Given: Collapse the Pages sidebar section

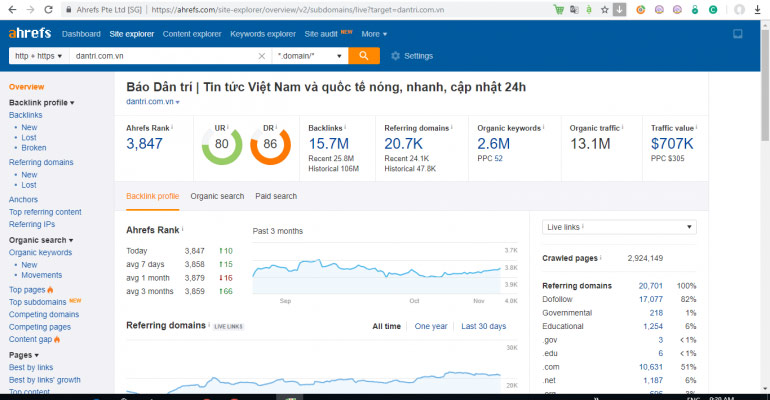Looking at the screenshot, I should [x=24, y=355].
